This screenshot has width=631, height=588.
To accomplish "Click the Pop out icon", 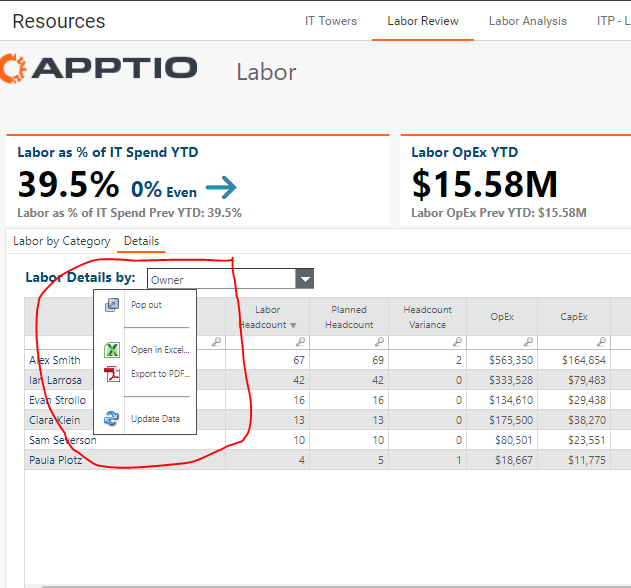I will click(112, 305).
